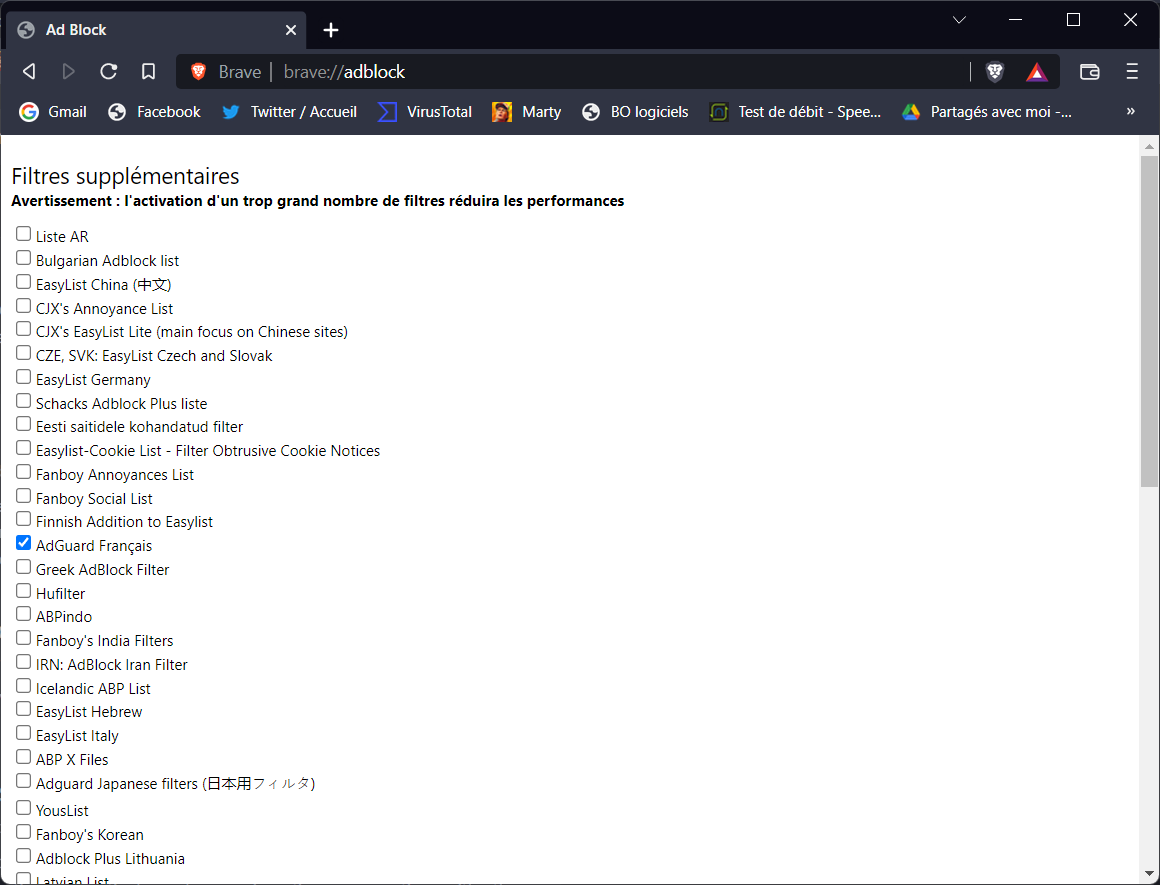
Task: Check the Fanboy's Korean checkbox
Action: coord(24,832)
